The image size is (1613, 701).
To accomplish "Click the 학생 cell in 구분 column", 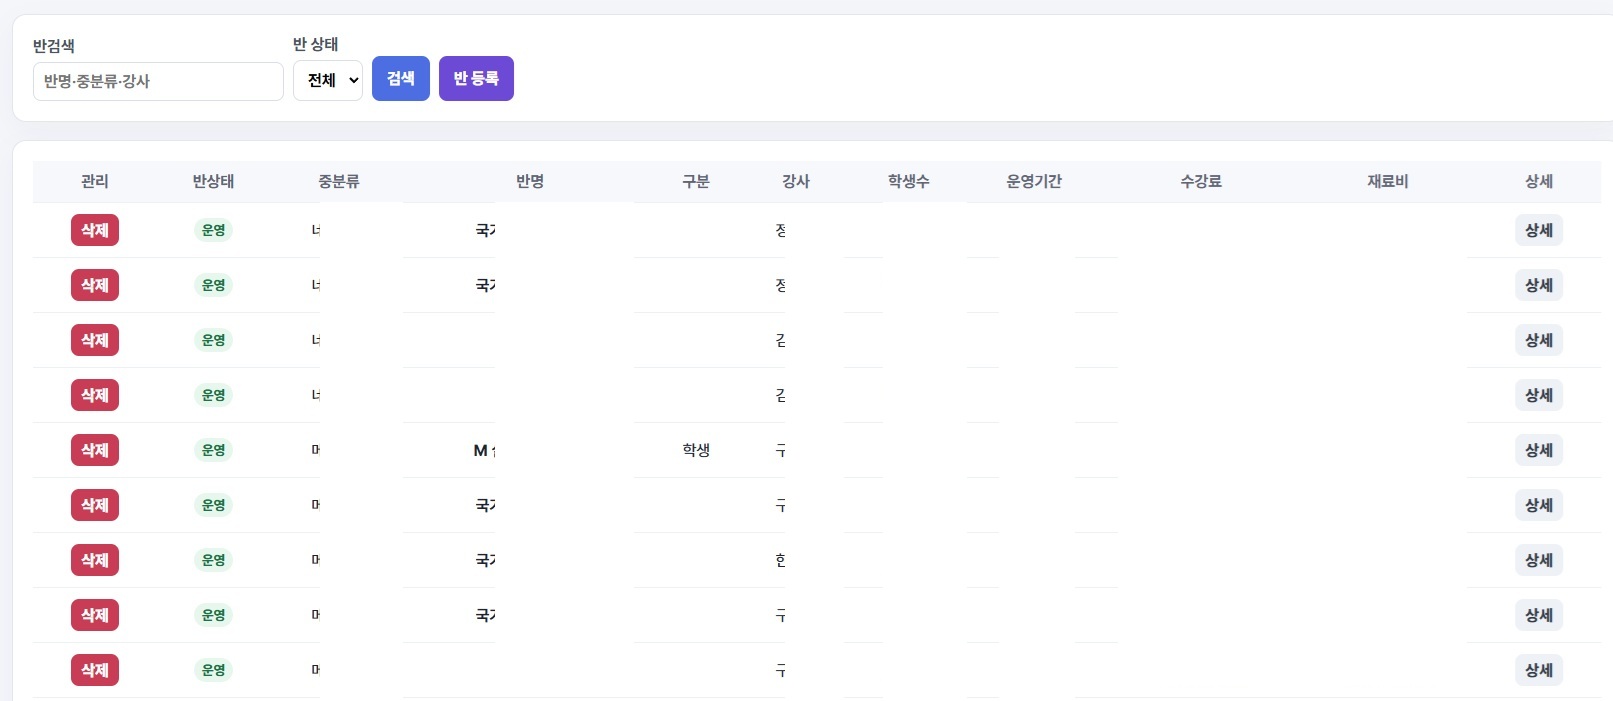I will (x=696, y=450).
